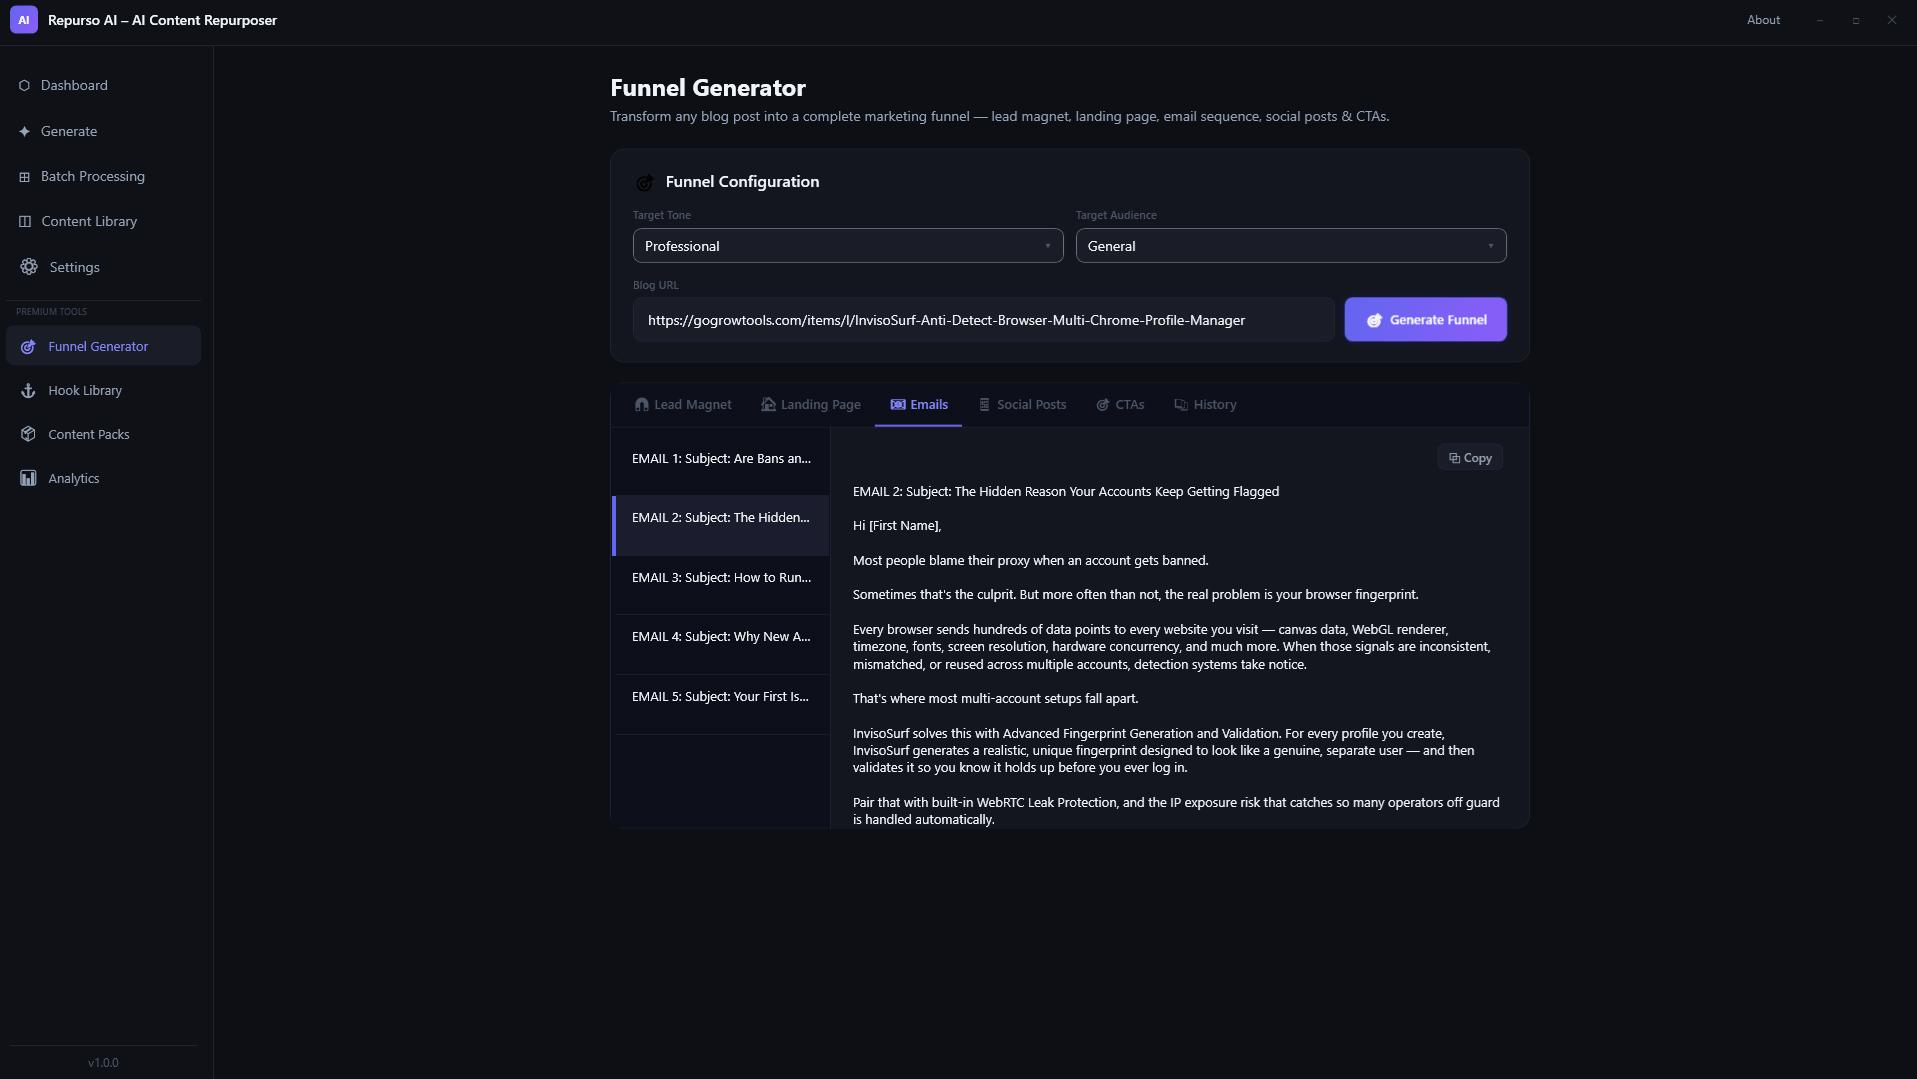
Task: Select Funnel Generator in sidebar
Action: [x=103, y=347]
